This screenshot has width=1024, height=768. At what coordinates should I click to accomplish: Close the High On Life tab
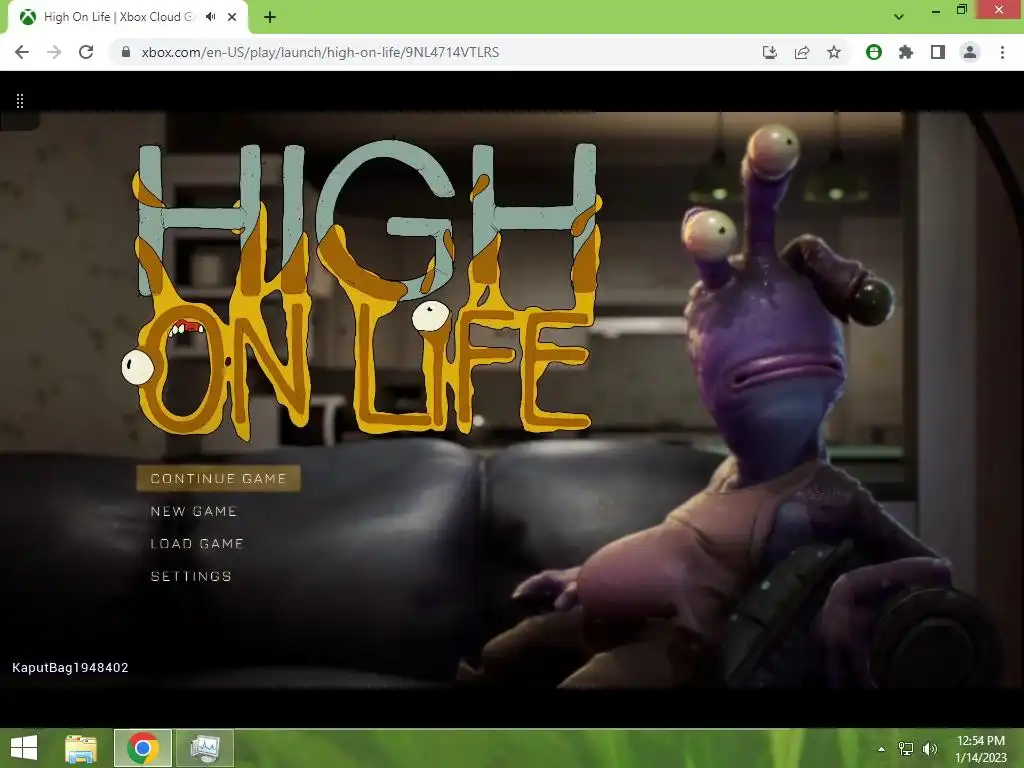pyautogui.click(x=232, y=17)
